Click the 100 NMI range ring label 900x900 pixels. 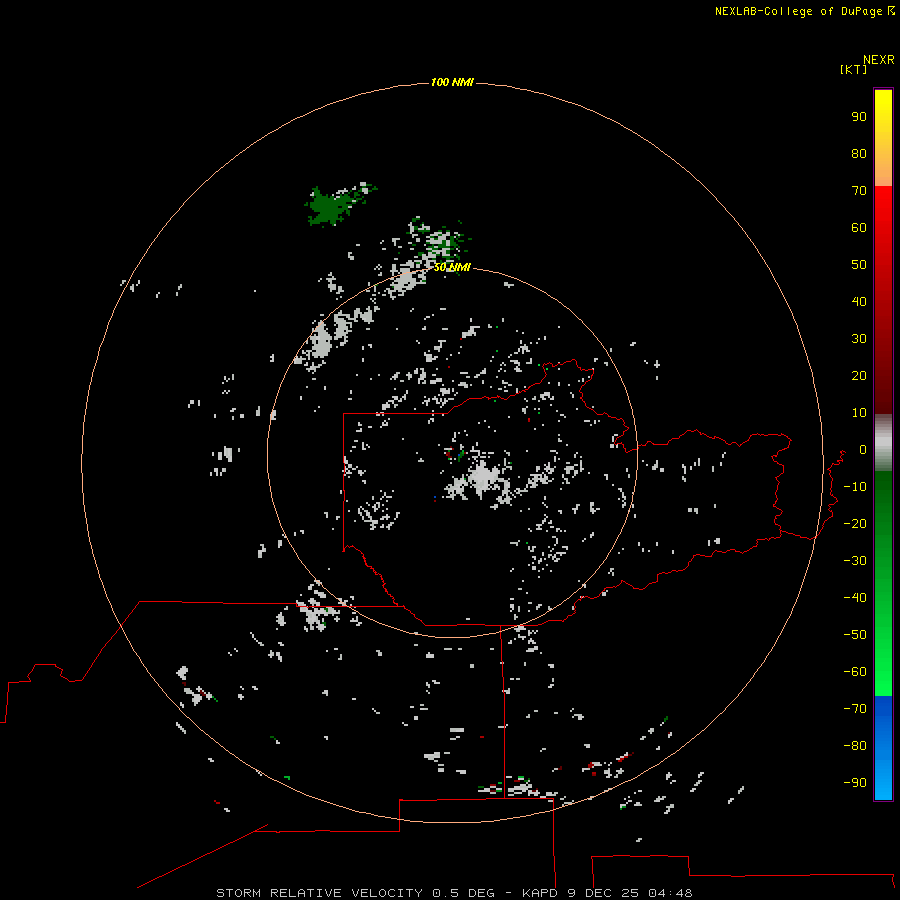452,82
